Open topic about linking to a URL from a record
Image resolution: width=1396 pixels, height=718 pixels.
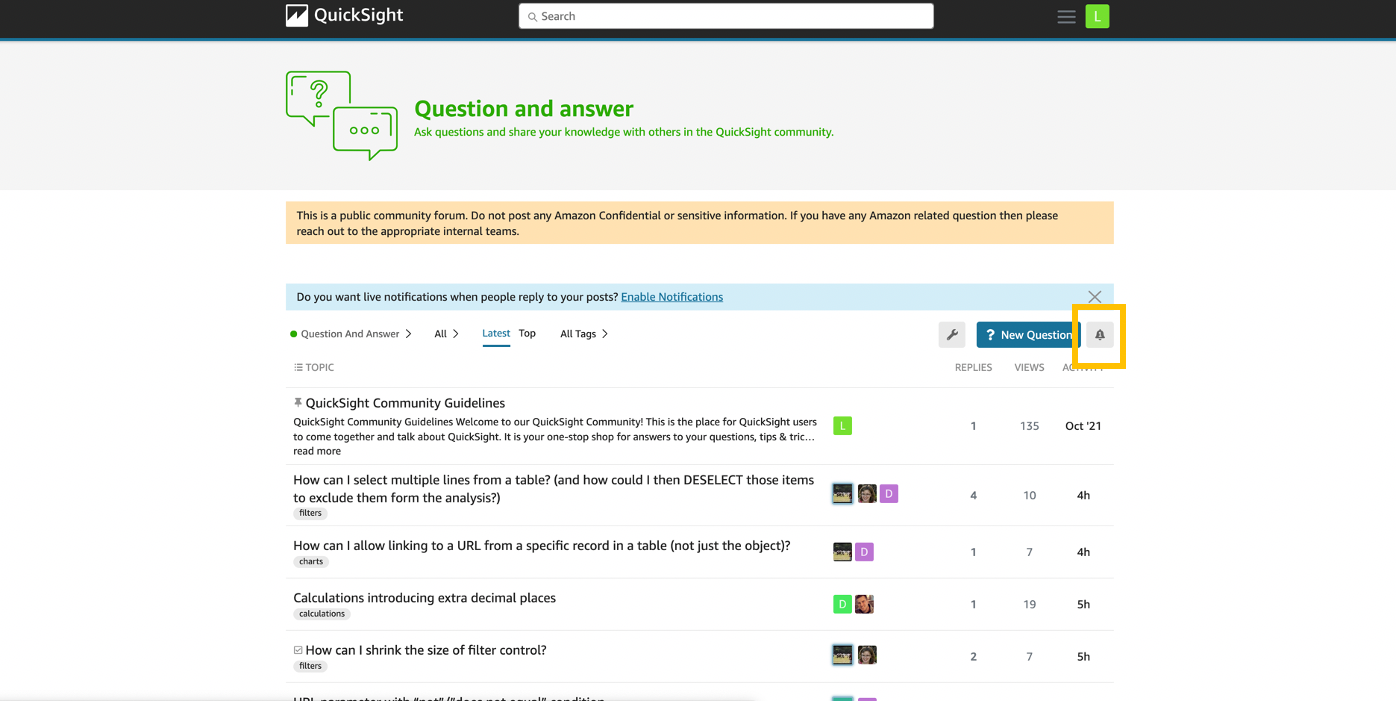point(542,546)
